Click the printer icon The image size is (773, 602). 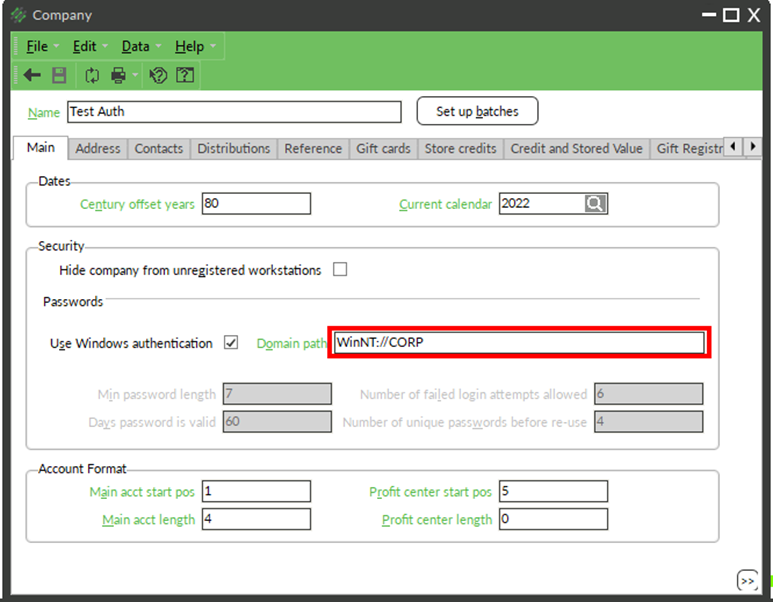(x=118, y=75)
